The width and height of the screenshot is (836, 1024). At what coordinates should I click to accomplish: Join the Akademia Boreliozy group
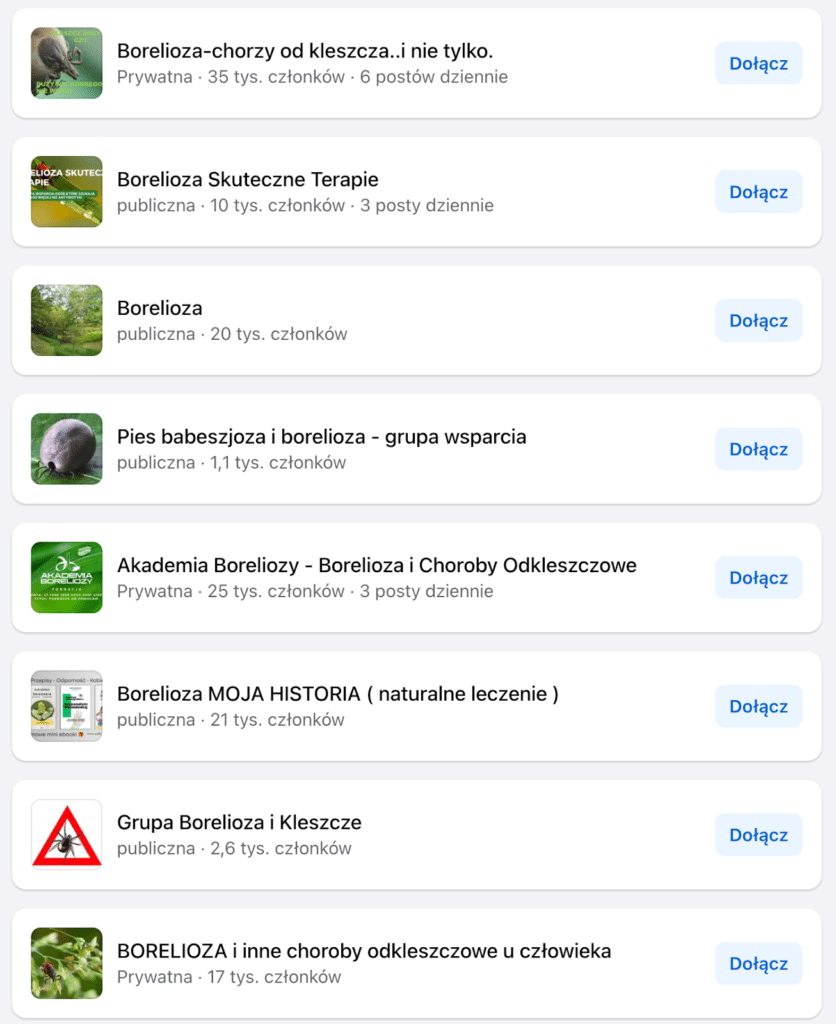(758, 578)
